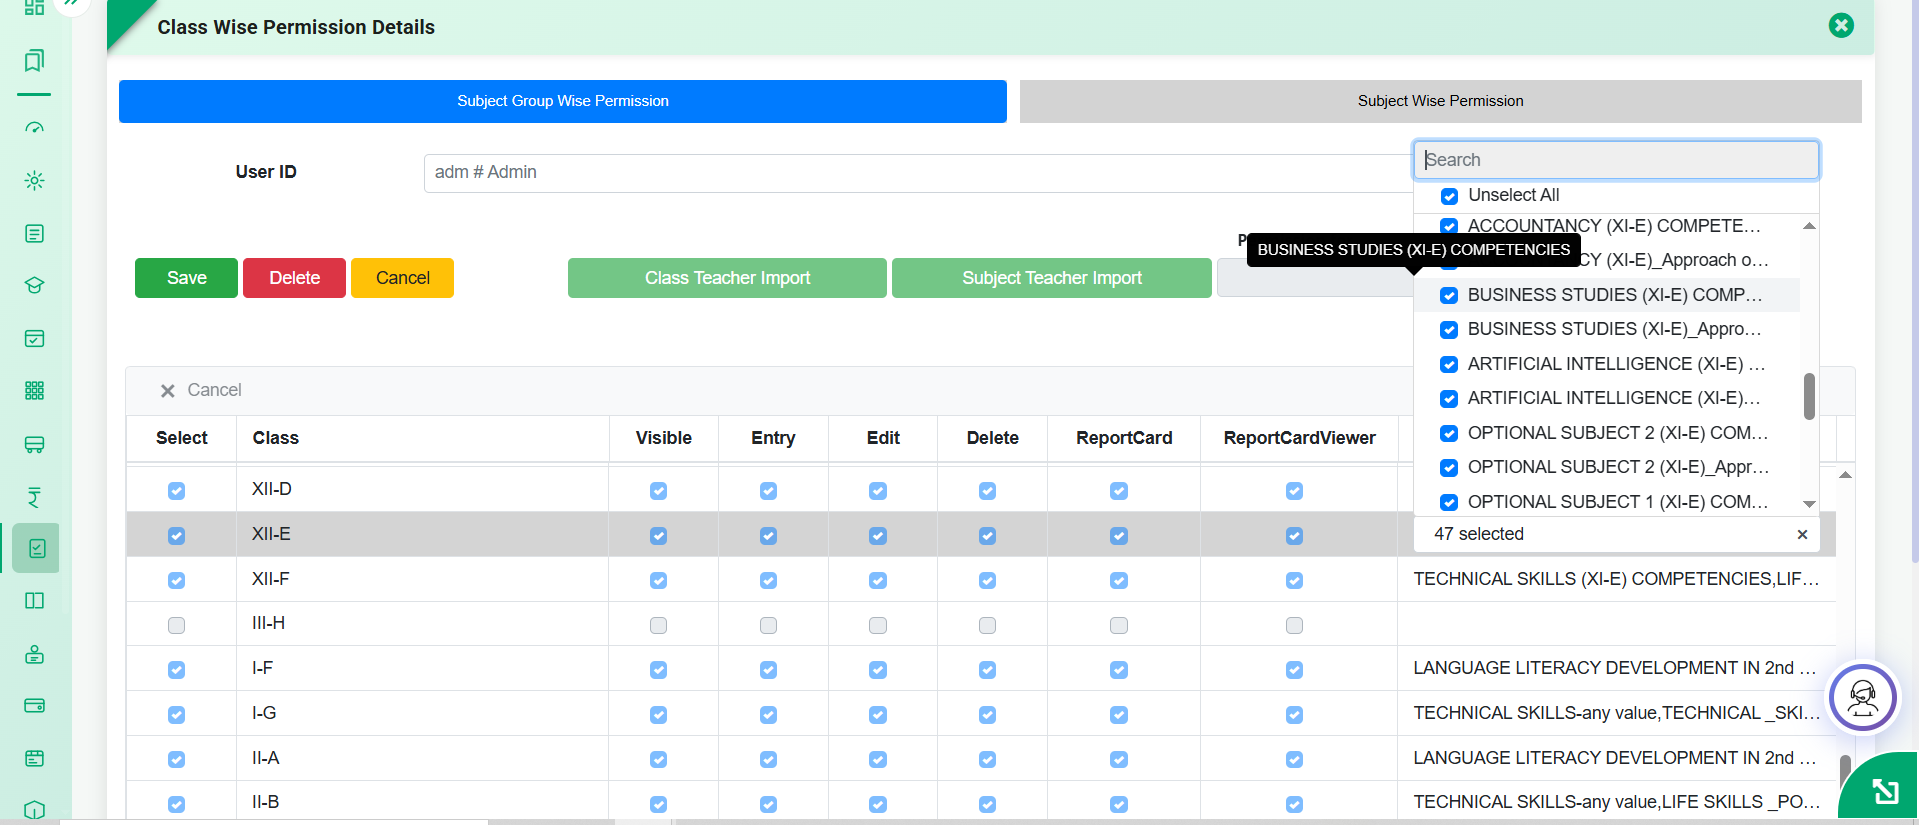Switch to Subject Group Wise Permission tab

point(563,101)
